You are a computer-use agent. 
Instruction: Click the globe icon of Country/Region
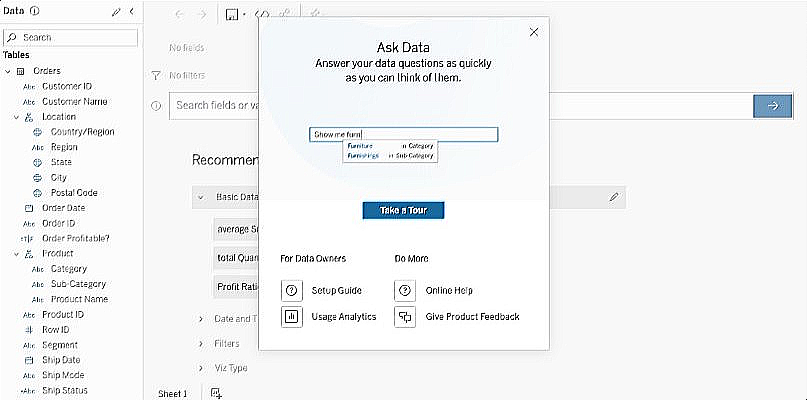pyautogui.click(x=37, y=132)
